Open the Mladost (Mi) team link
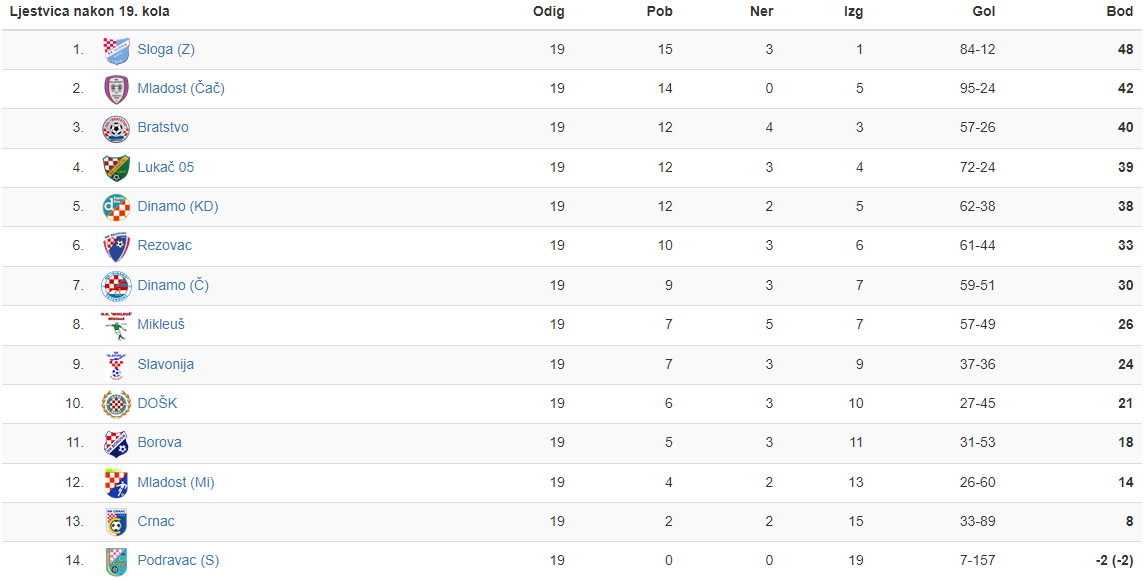 pos(176,482)
